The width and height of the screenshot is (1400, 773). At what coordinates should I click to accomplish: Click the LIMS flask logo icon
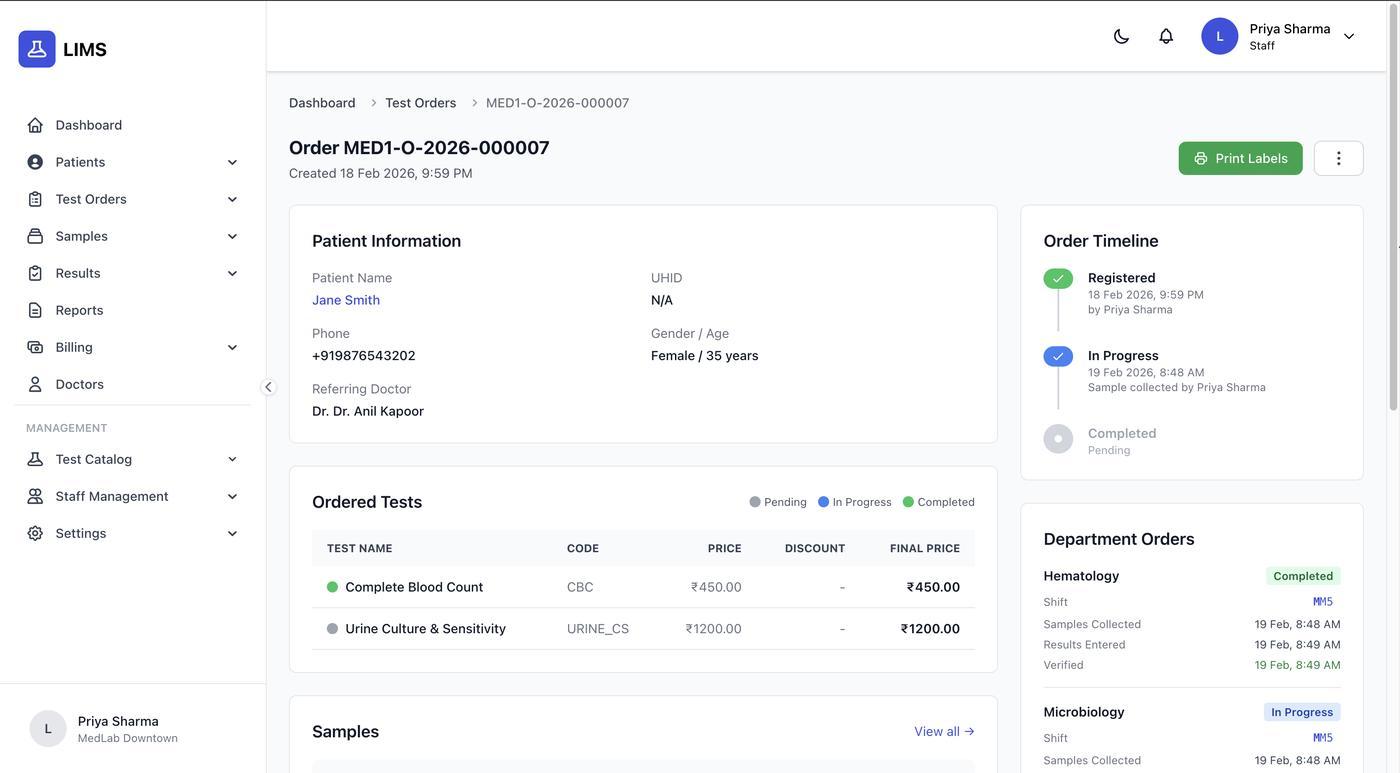click(x=37, y=49)
